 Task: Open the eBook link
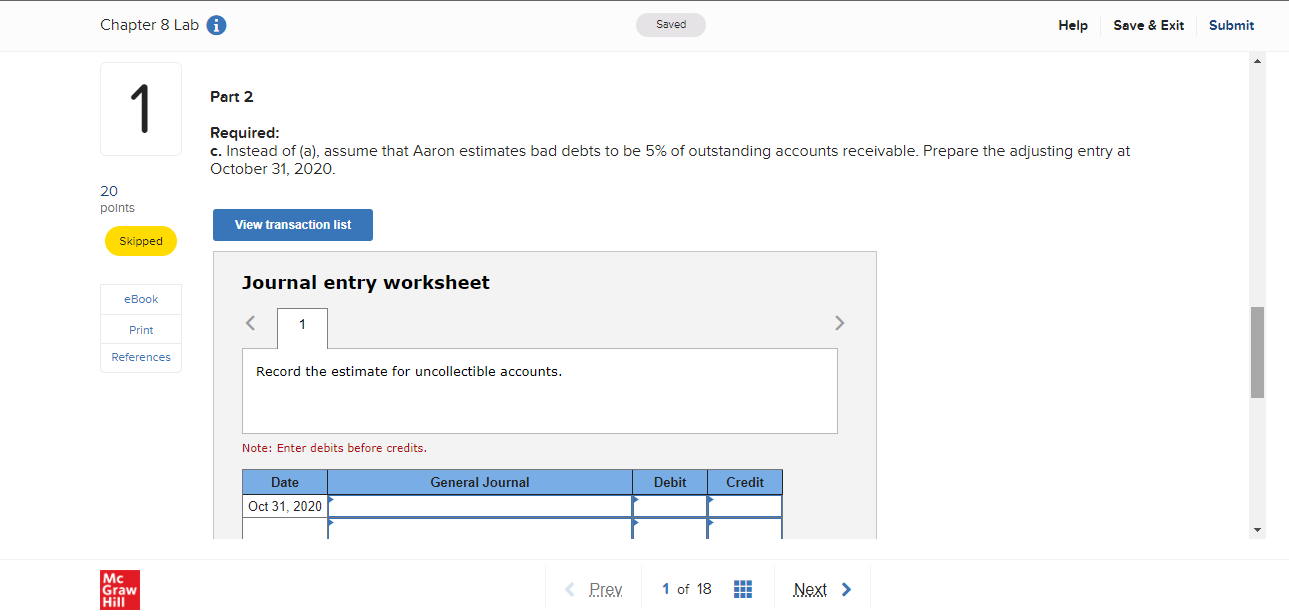tap(140, 298)
